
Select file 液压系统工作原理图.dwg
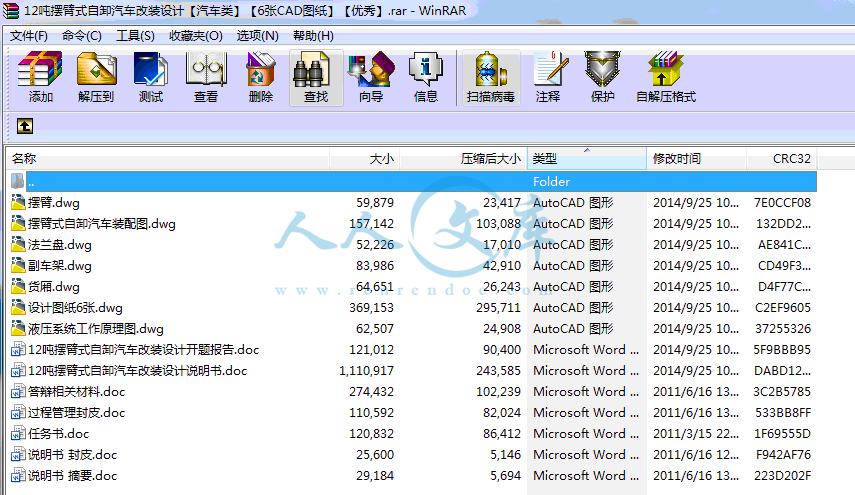pyautogui.click(x=95, y=329)
